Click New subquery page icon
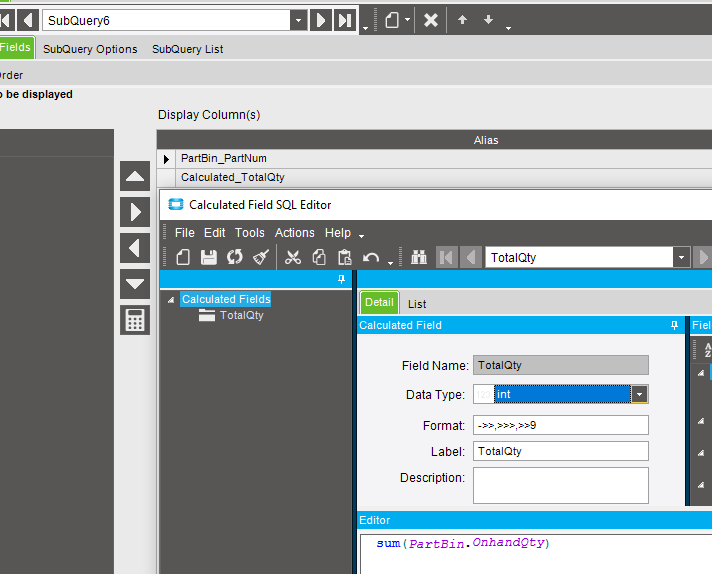The height and width of the screenshot is (574, 712). click(392, 20)
